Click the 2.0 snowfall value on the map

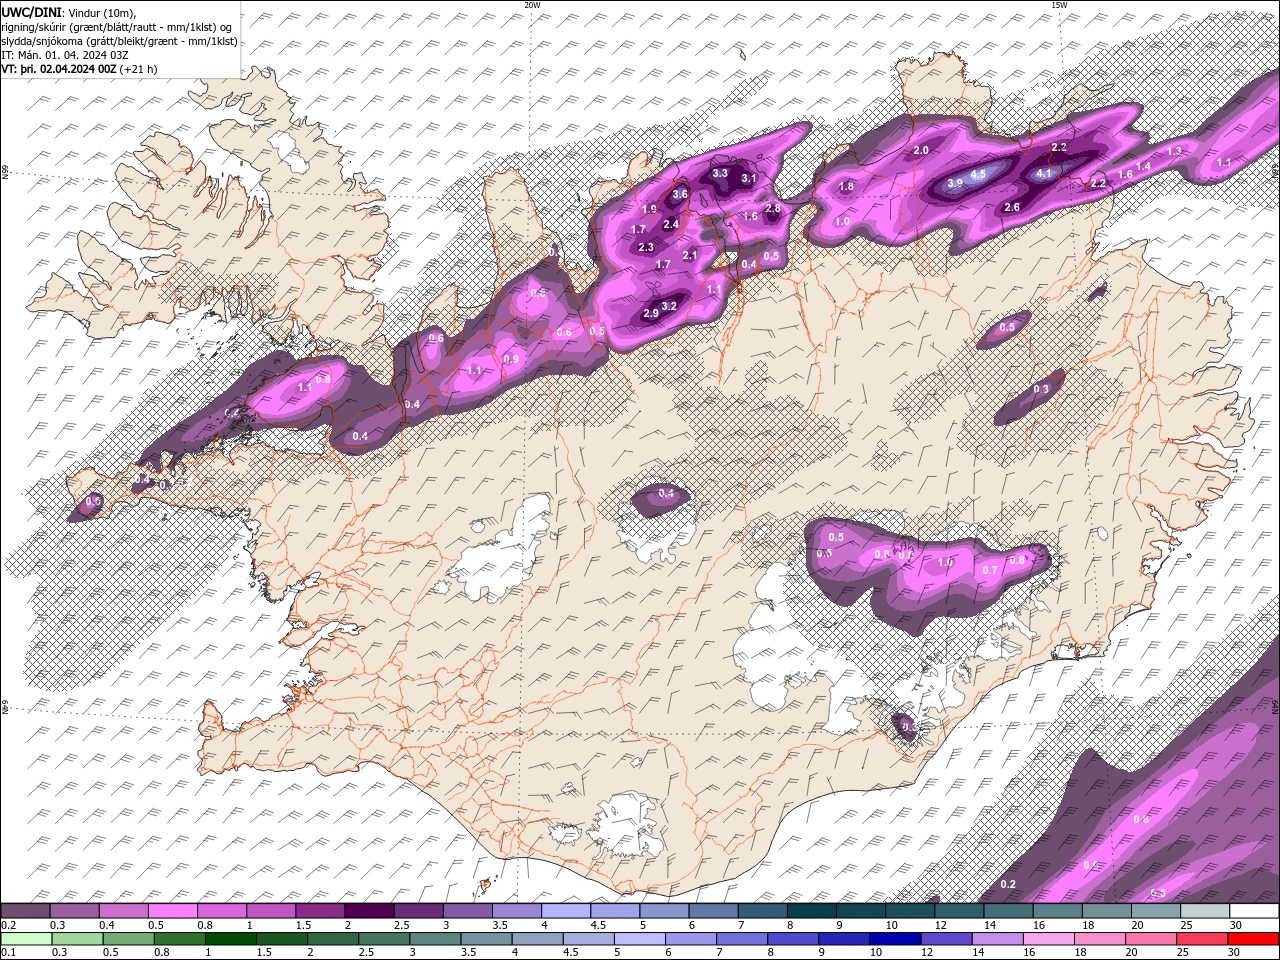pos(921,150)
